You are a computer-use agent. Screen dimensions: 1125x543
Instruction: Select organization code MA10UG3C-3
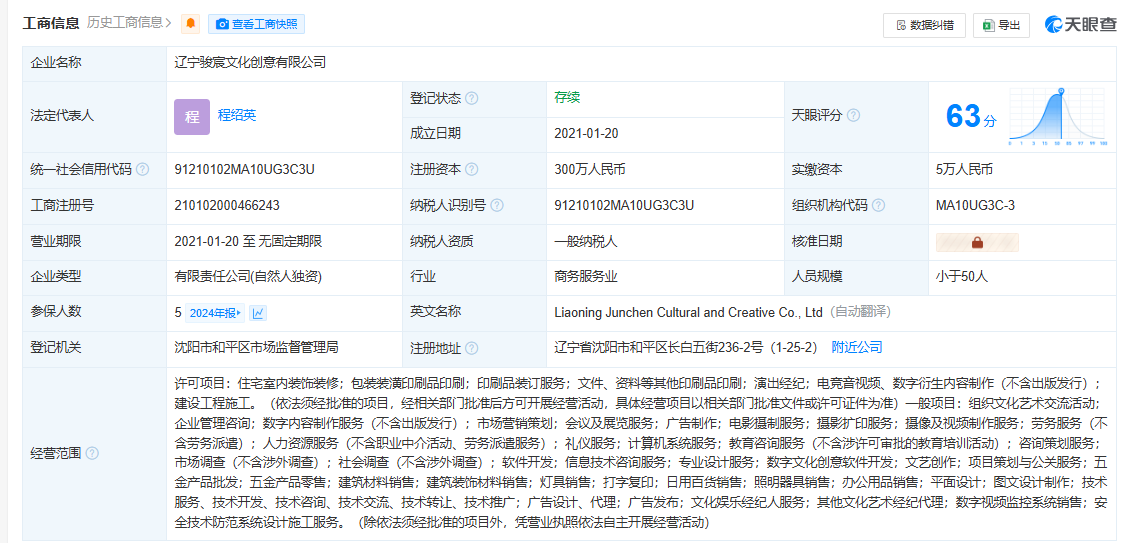click(x=975, y=206)
